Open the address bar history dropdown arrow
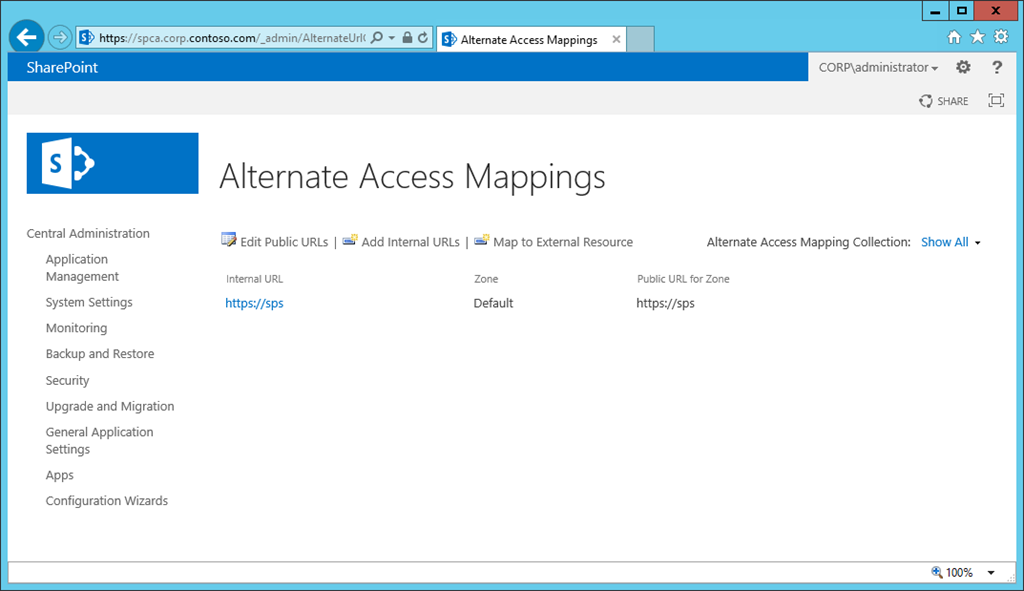Screen dimensions: 1024x591 coord(392,38)
